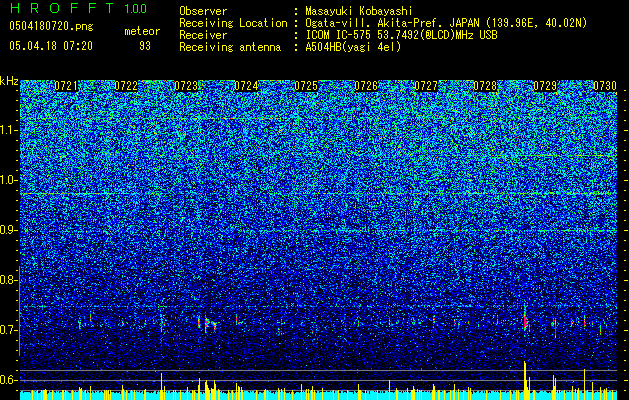
Task: Click the Receiving antenna label
Action: click(230, 47)
